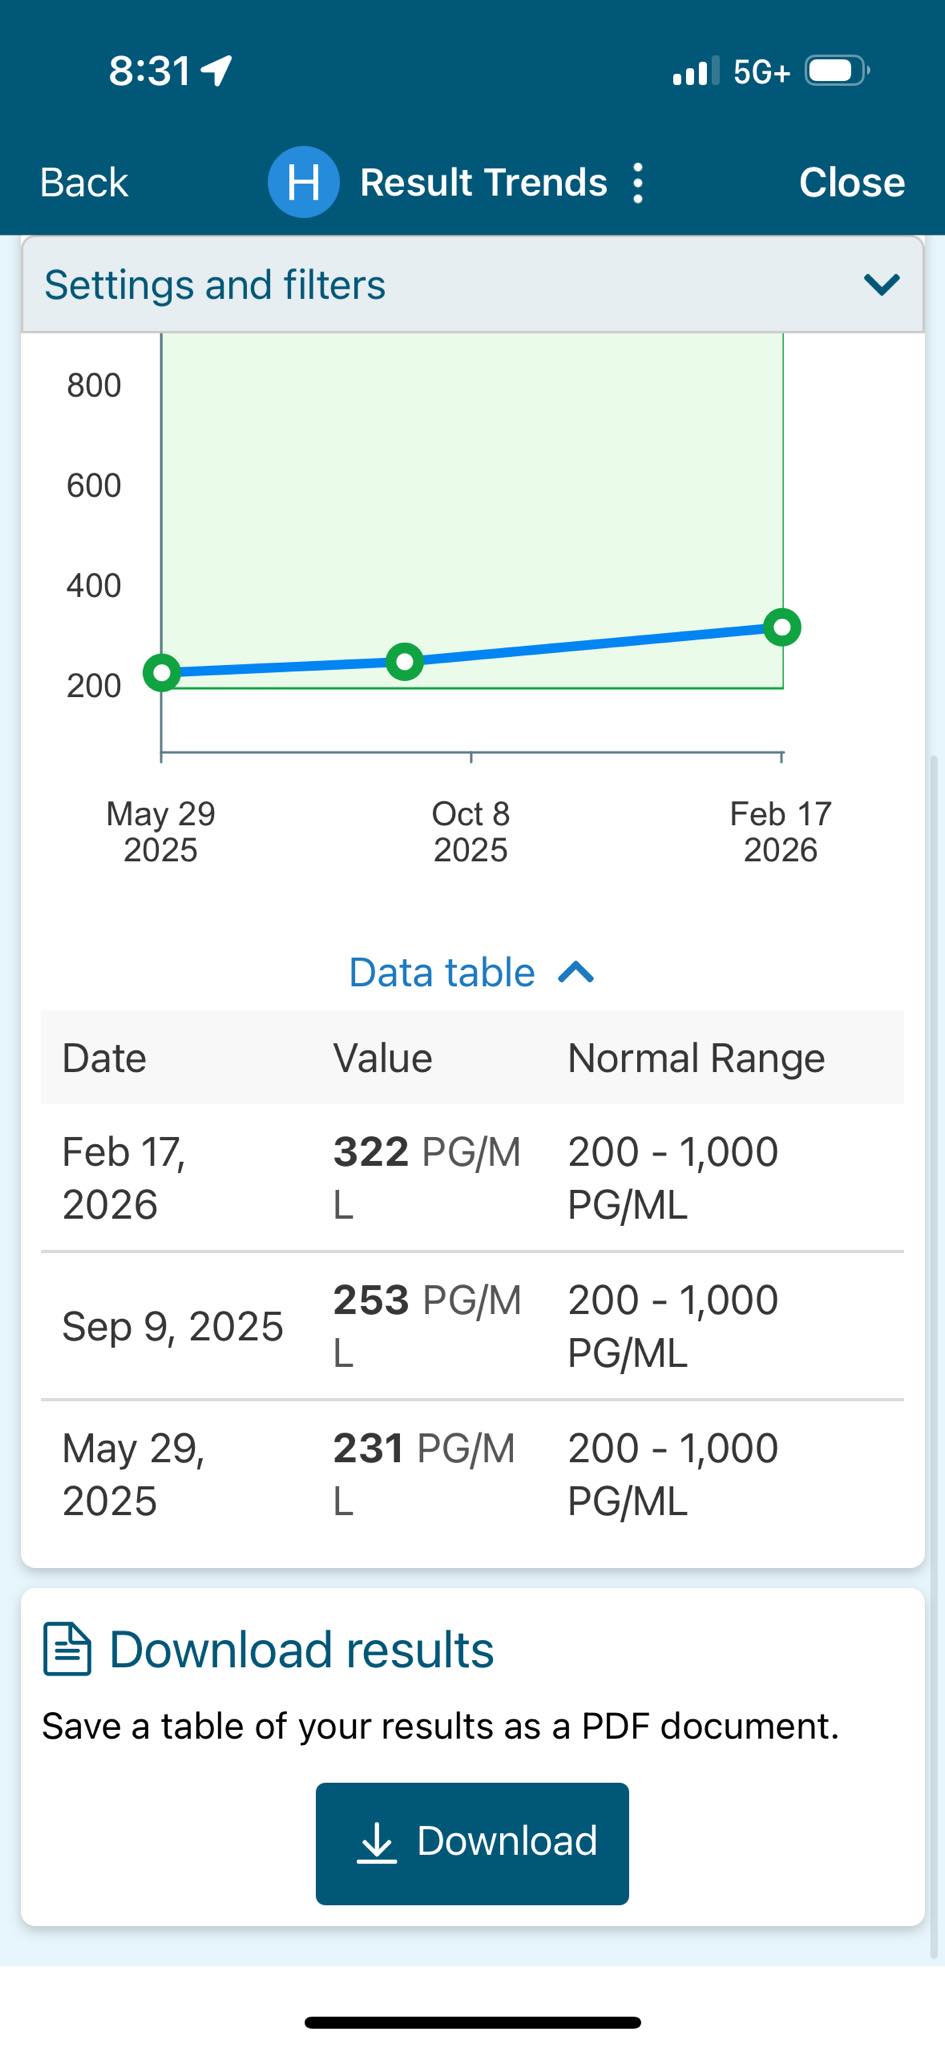Go Back to the previous screen
945x2048 pixels.
click(84, 183)
